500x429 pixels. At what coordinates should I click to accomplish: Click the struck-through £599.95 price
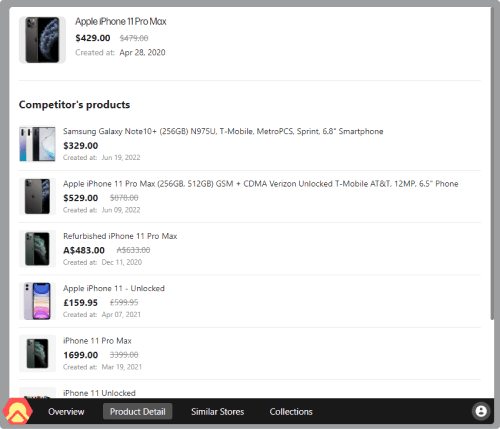coord(124,303)
